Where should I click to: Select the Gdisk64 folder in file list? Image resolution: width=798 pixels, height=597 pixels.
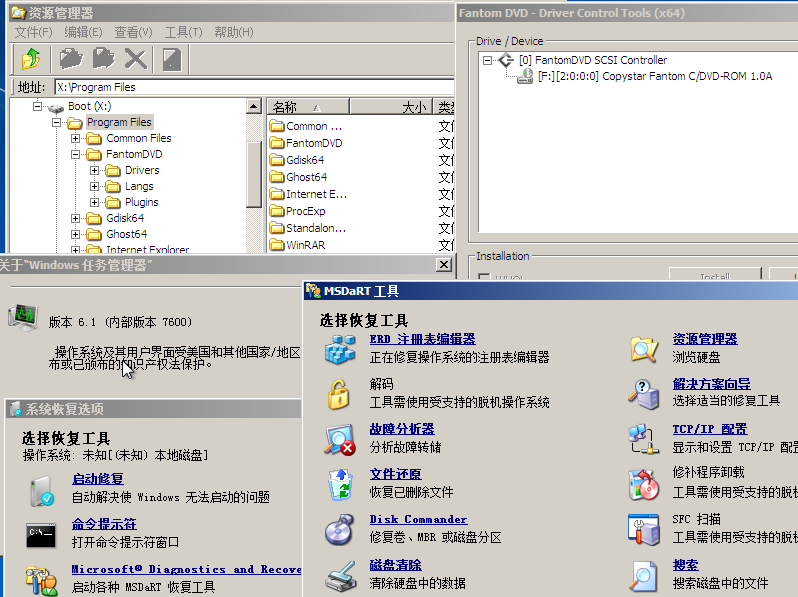(297, 160)
